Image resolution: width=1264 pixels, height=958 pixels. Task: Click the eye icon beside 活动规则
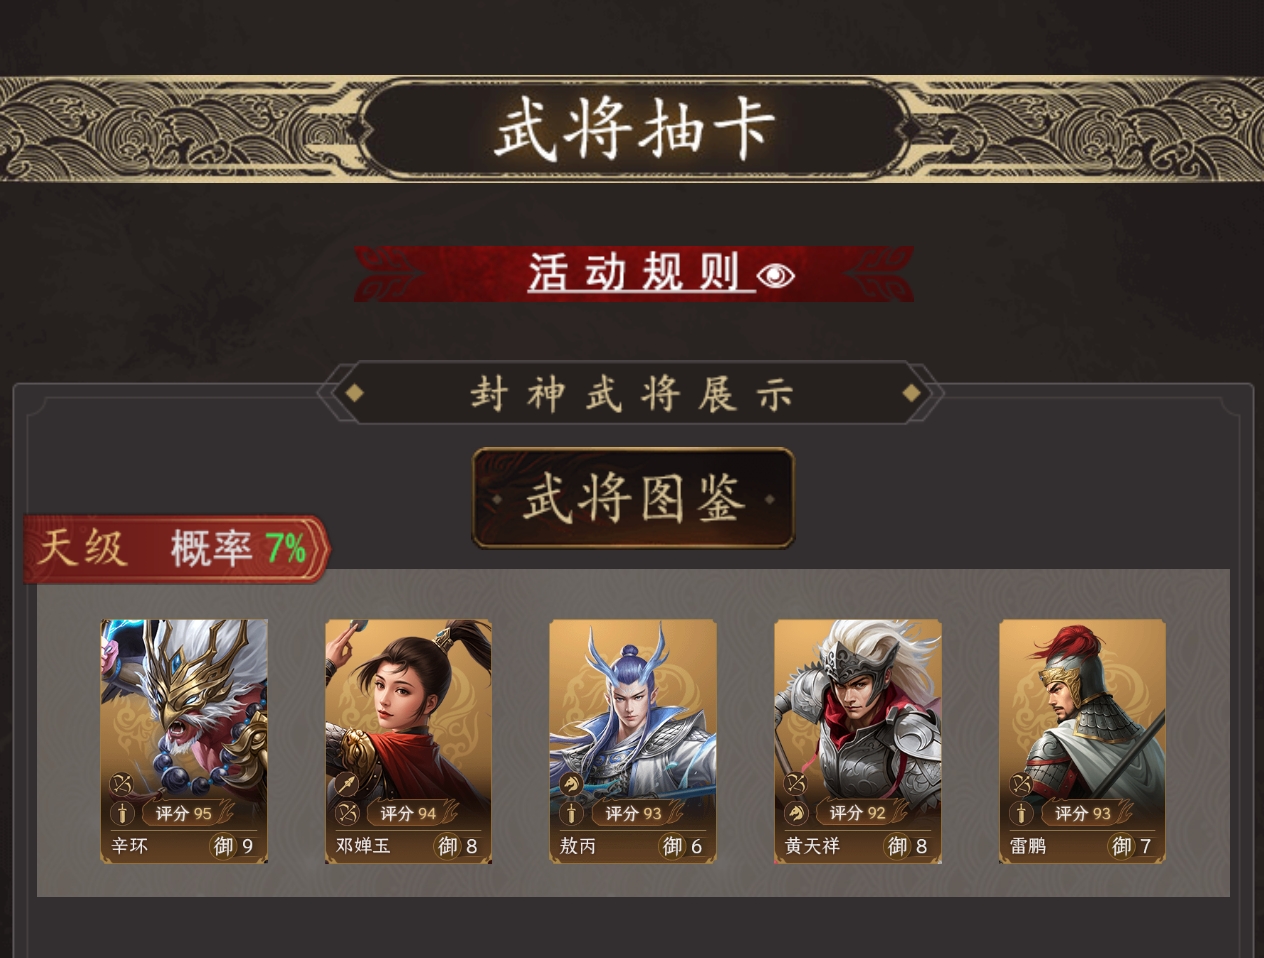pyautogui.click(x=776, y=275)
